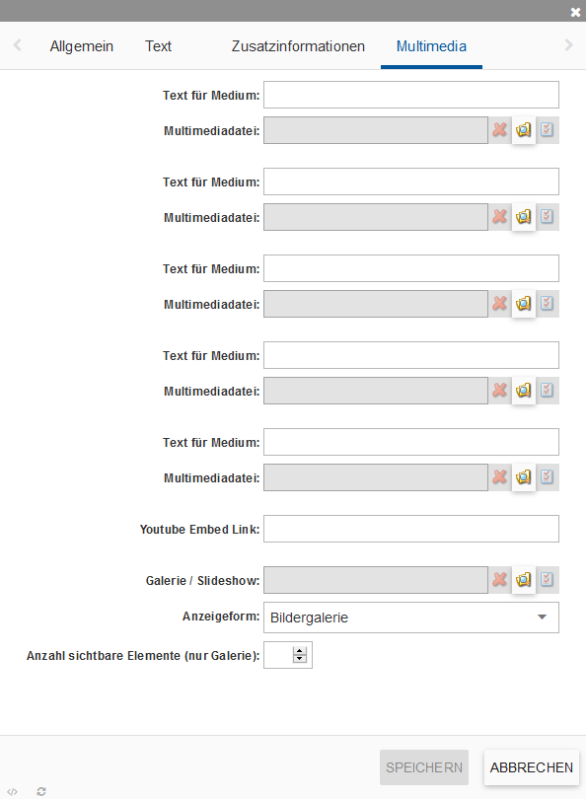586x799 pixels.
Task: Clear the first Multimediadatei with red X
Action: (x=499, y=130)
